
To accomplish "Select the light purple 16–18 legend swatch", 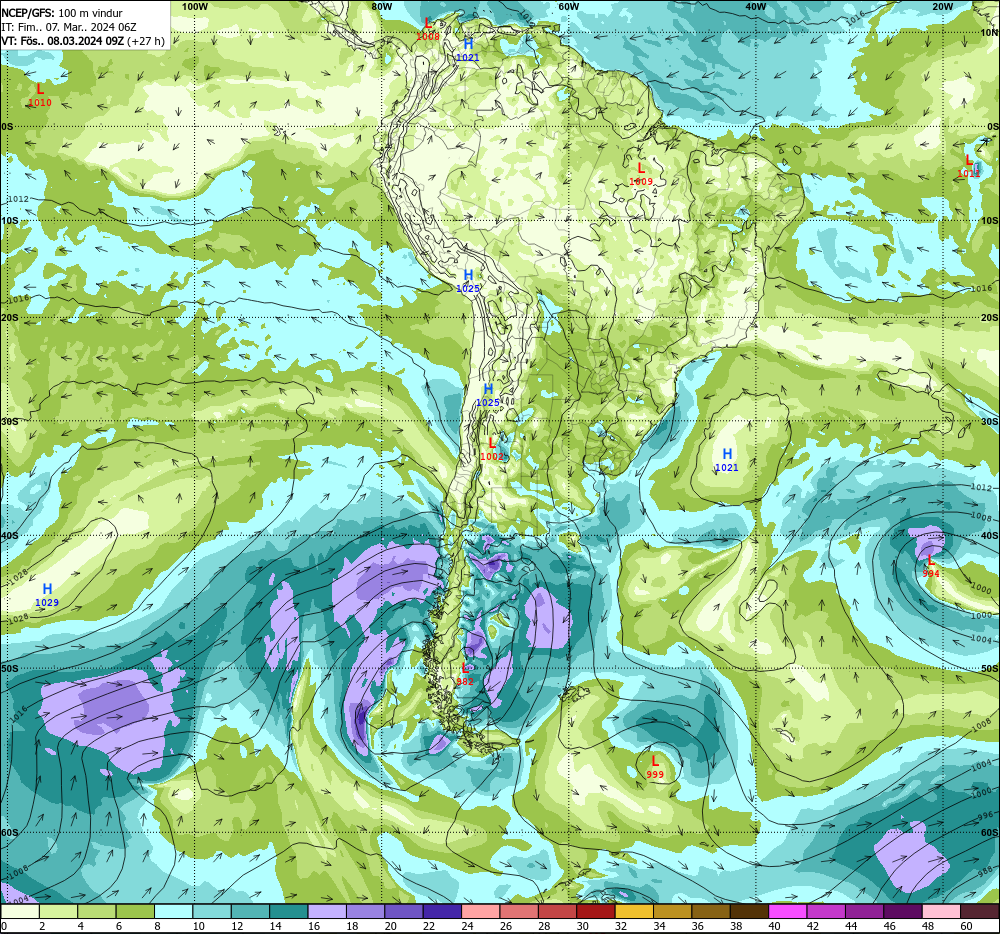I will [327, 911].
